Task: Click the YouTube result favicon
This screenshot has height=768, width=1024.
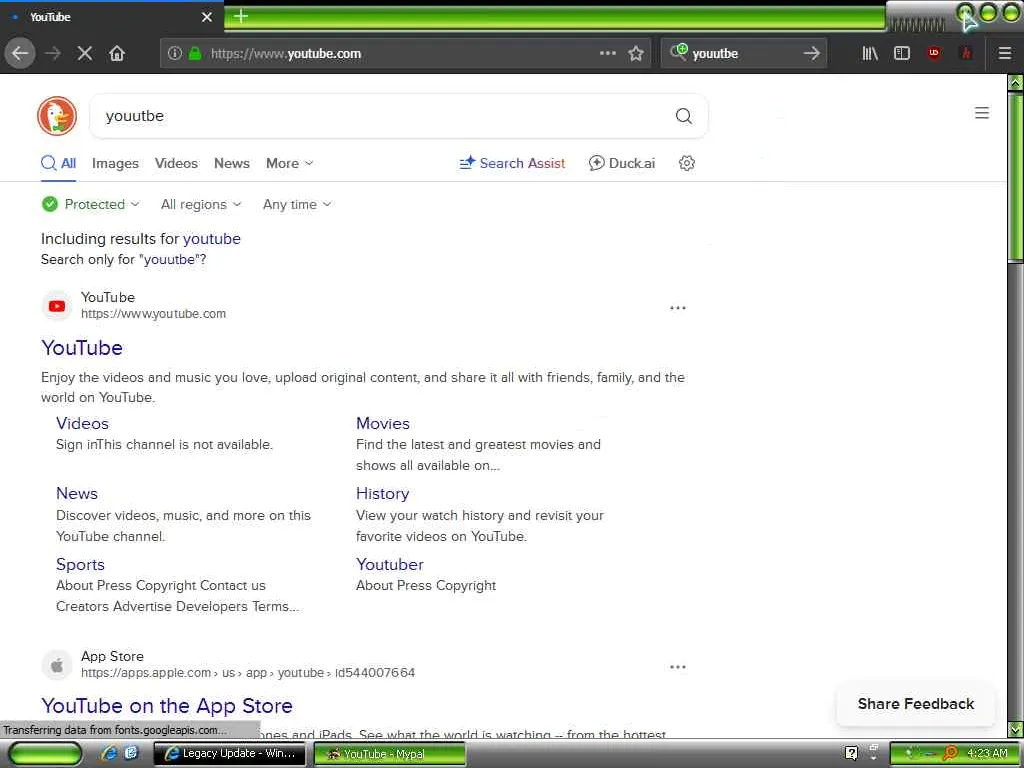Action: 57,306
